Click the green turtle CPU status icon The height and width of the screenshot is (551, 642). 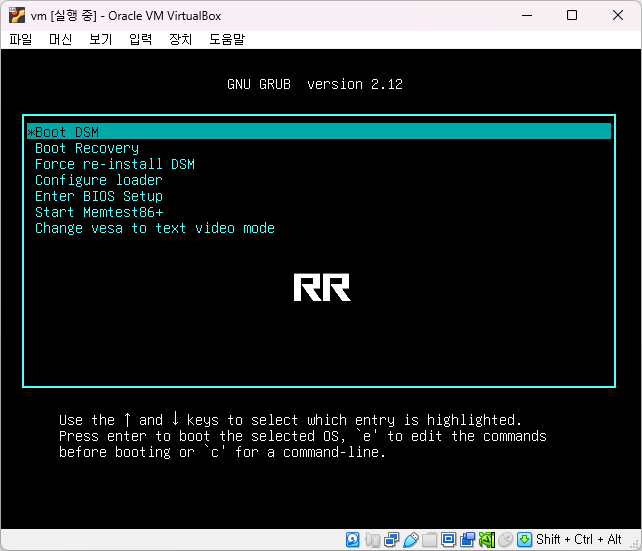point(487,540)
